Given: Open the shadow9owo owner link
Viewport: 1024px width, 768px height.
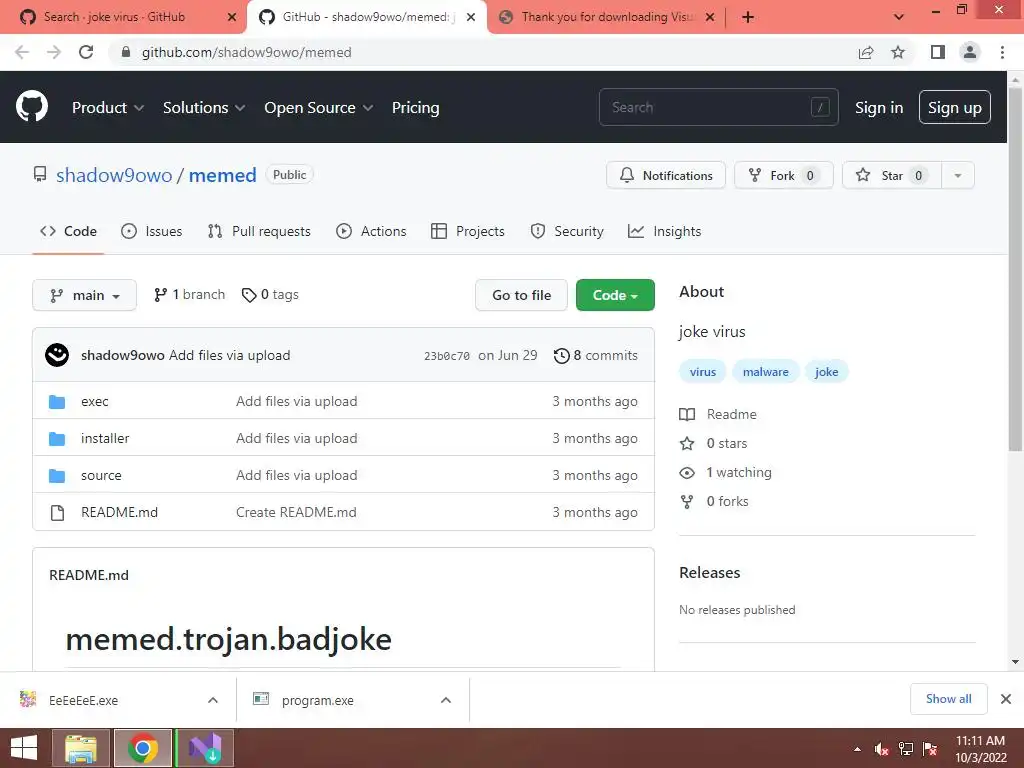Looking at the screenshot, I should [114, 175].
